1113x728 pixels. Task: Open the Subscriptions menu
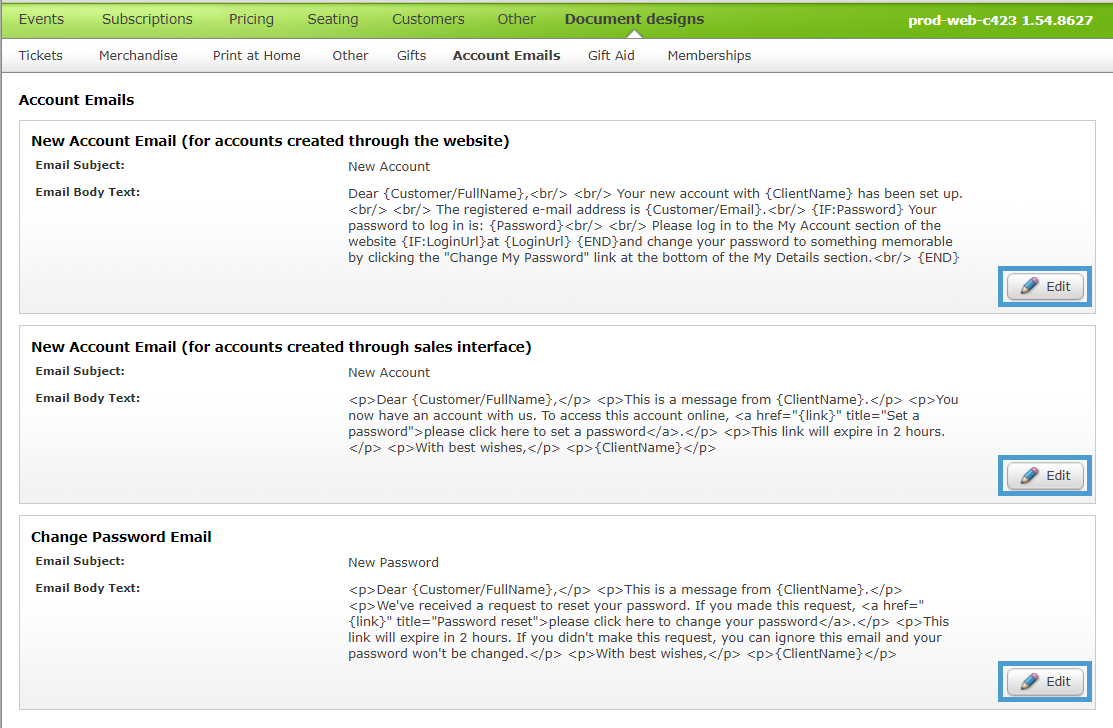(x=147, y=19)
